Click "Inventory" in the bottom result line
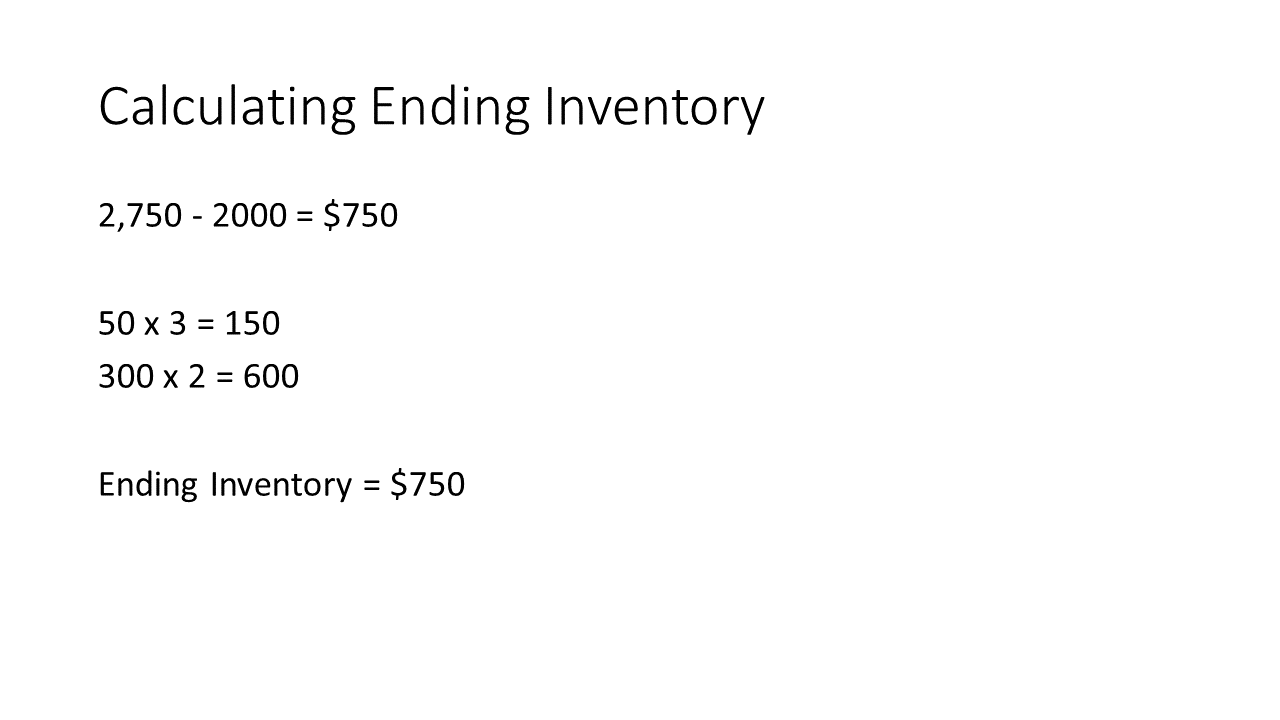Image resolution: width=1280 pixels, height=720 pixels. point(282,485)
